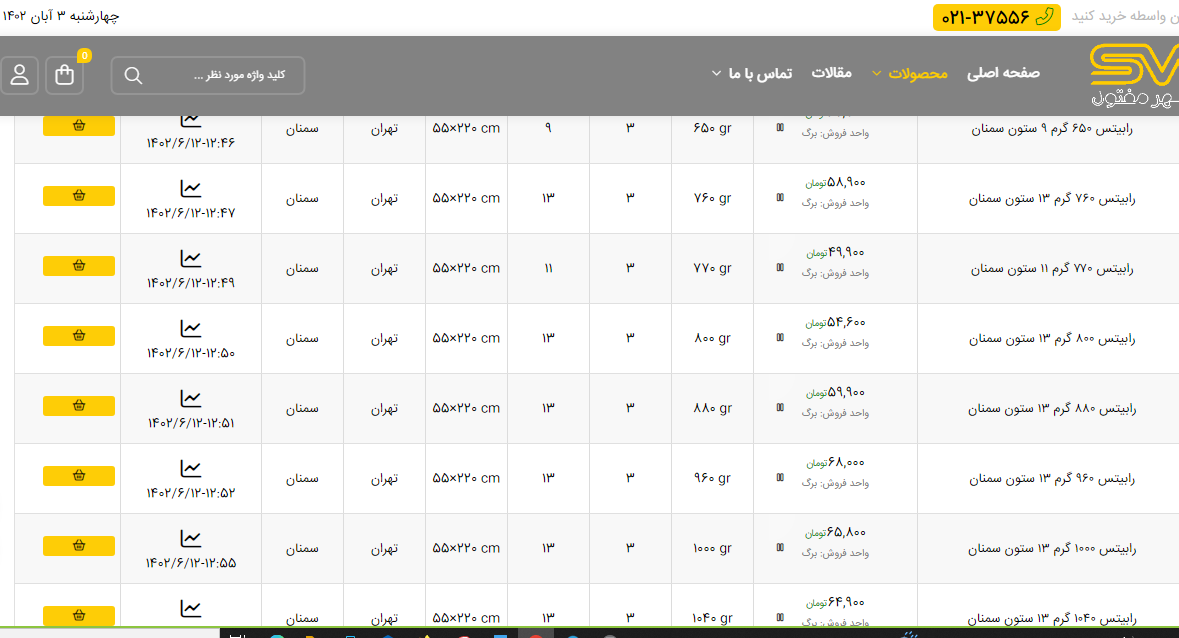Click the SV site logo
The height and width of the screenshot is (638, 1179).
pyautogui.click(x=1134, y=76)
